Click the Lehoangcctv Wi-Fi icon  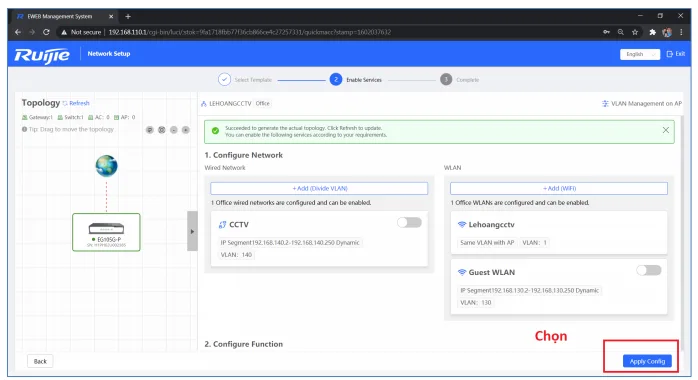pyautogui.click(x=462, y=225)
